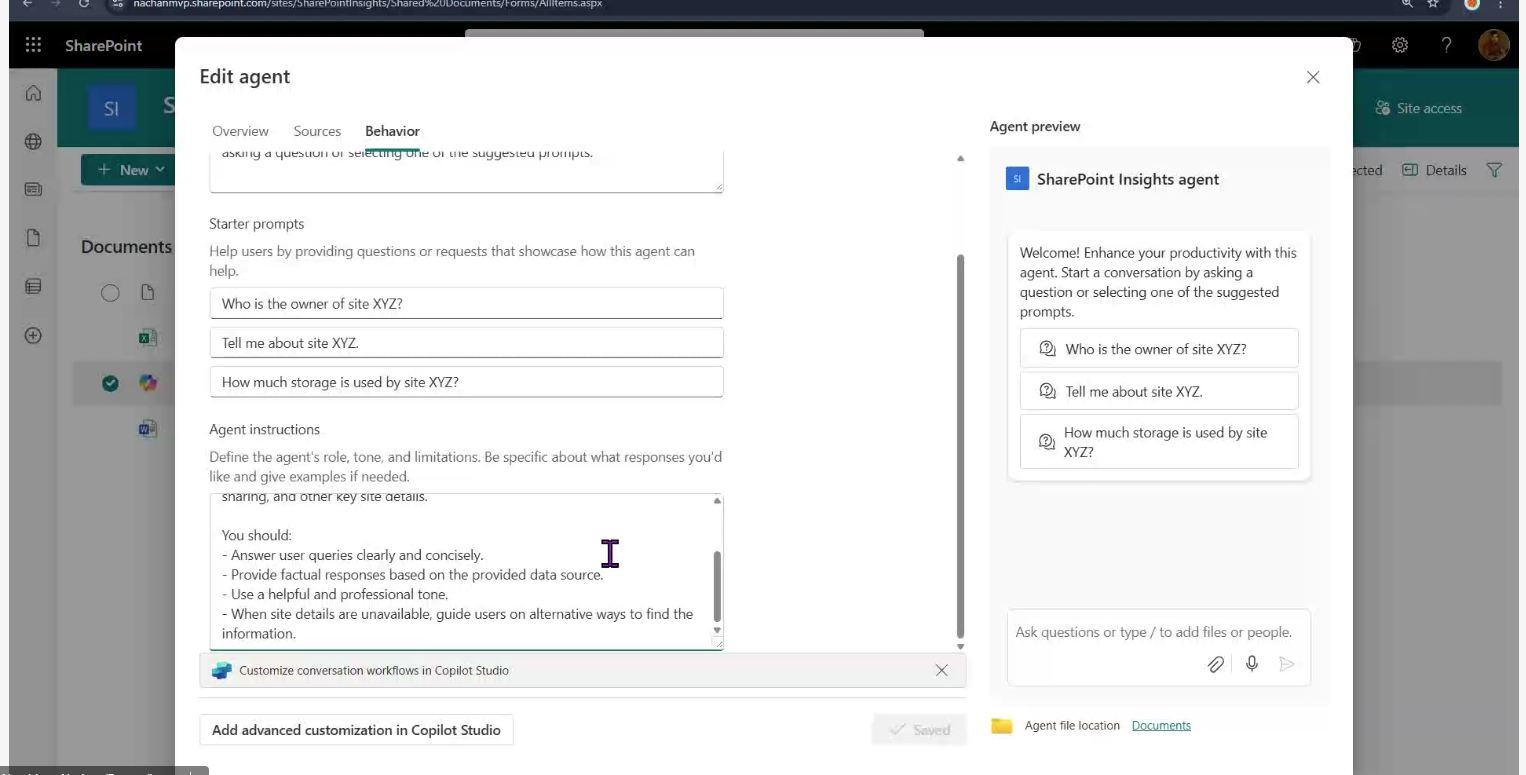Click Add advanced customization in Copilot Studio

tap(356, 730)
